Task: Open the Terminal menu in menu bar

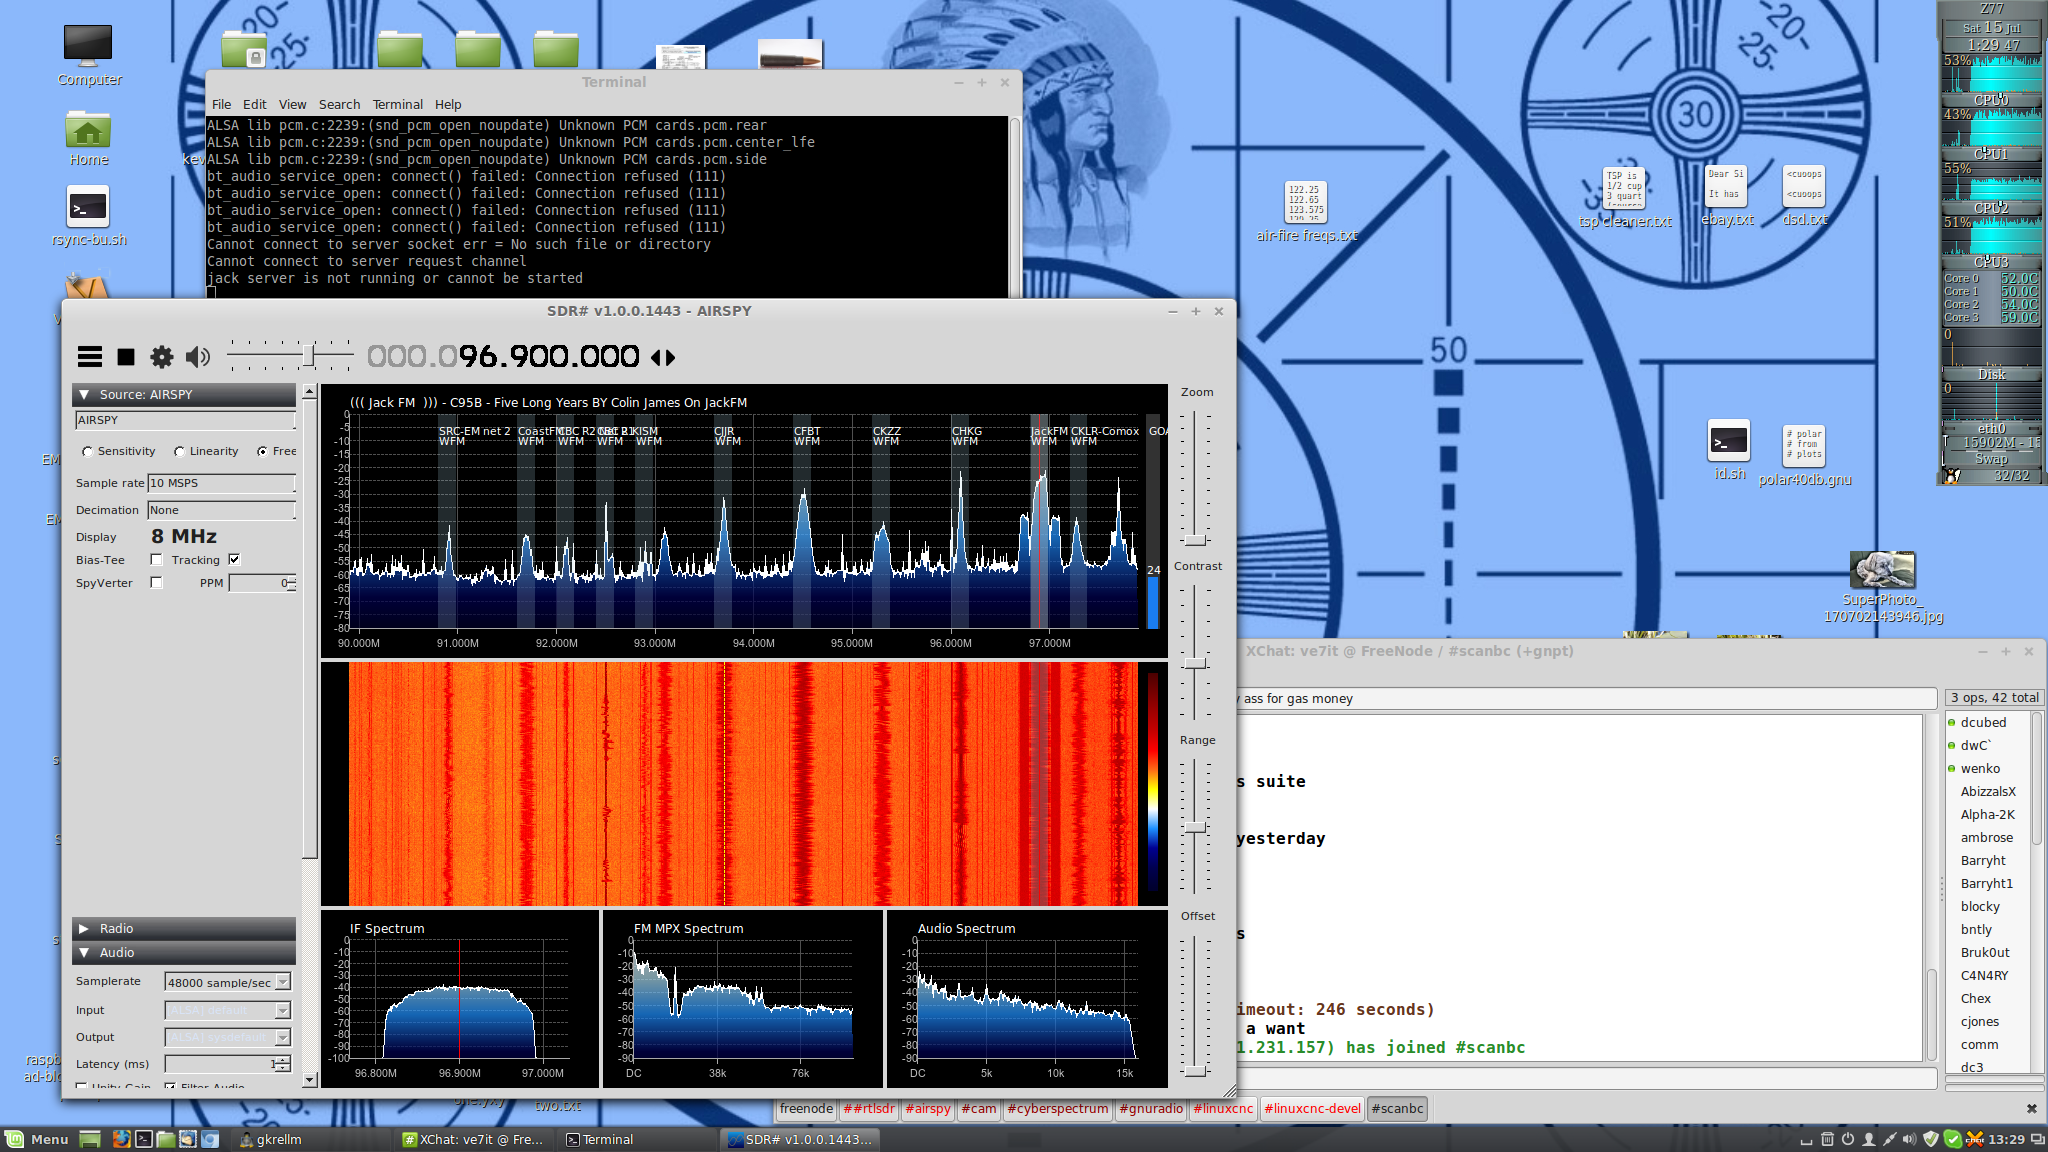Action: tap(397, 104)
